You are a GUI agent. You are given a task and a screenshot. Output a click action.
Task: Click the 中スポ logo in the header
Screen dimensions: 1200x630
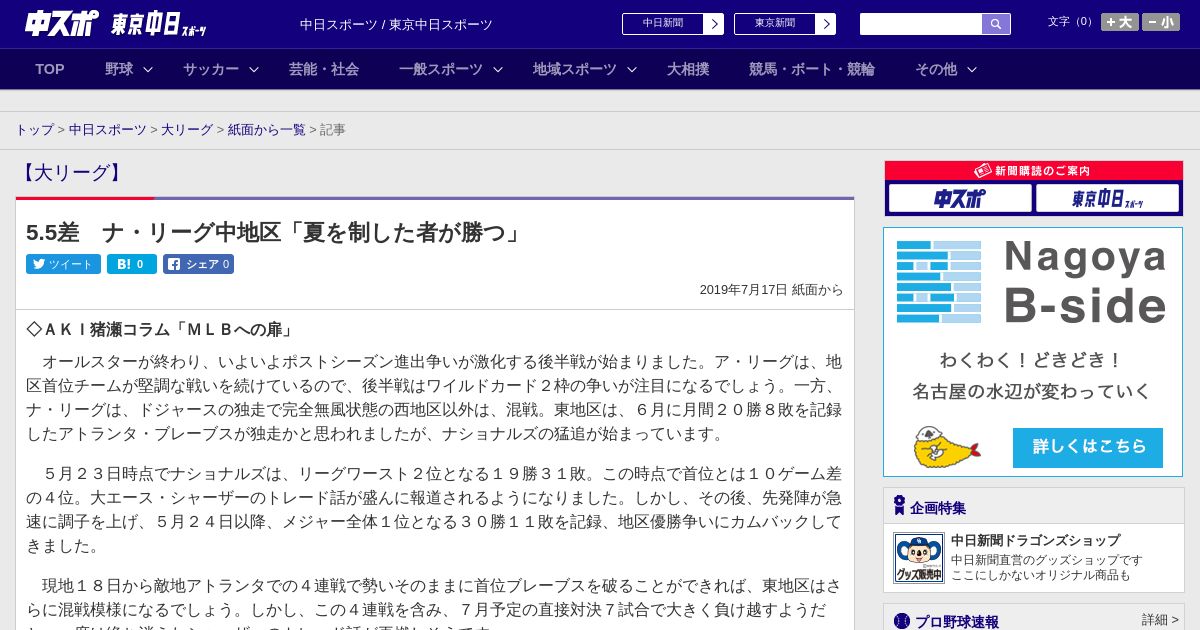(62, 23)
